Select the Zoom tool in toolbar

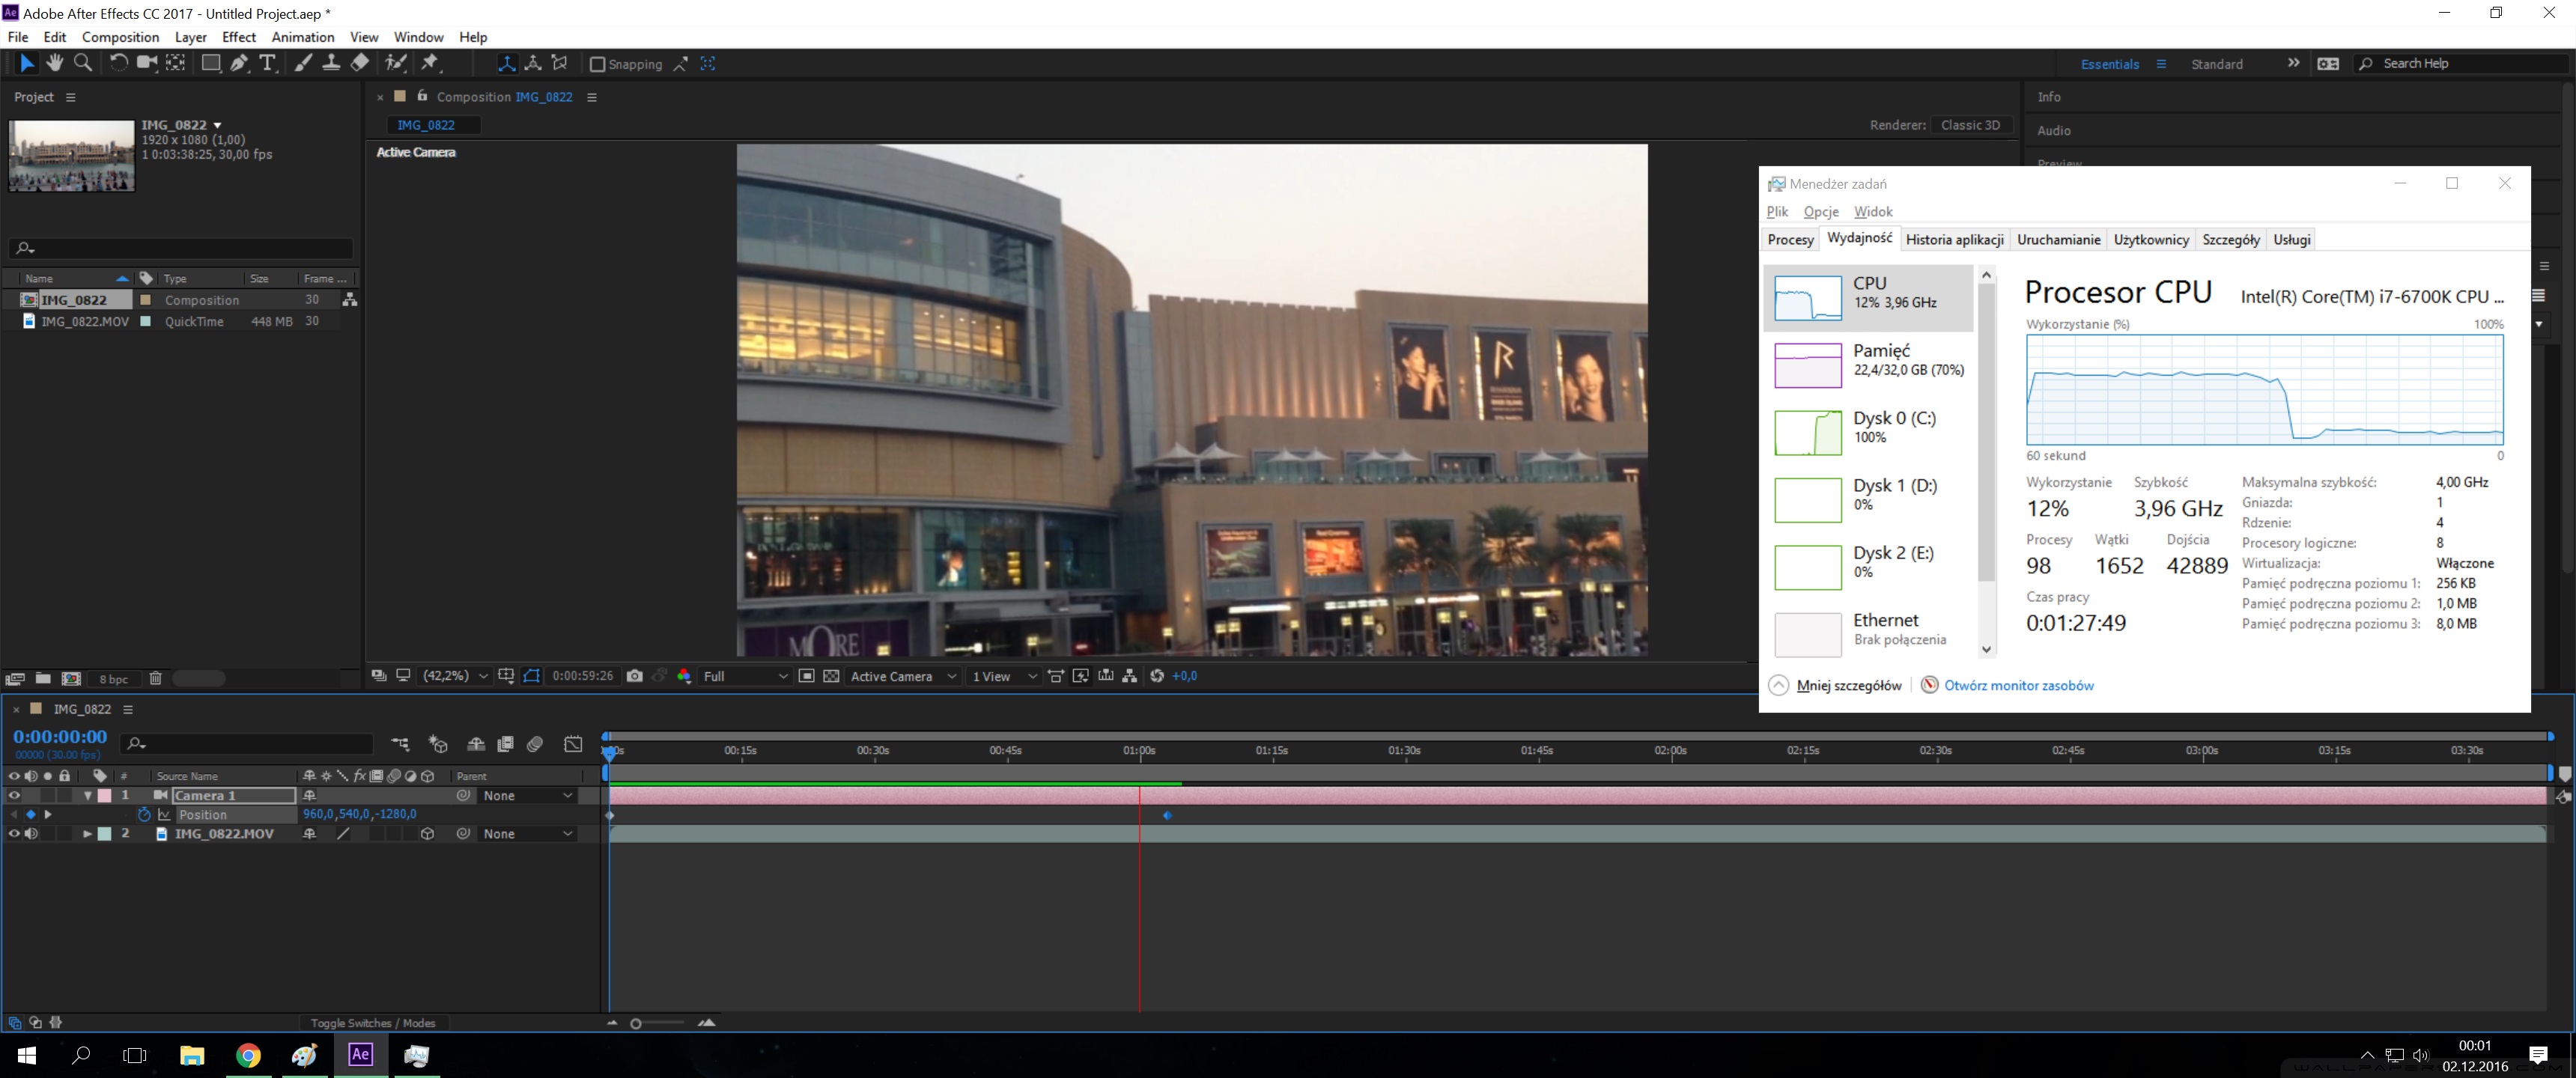click(x=84, y=63)
